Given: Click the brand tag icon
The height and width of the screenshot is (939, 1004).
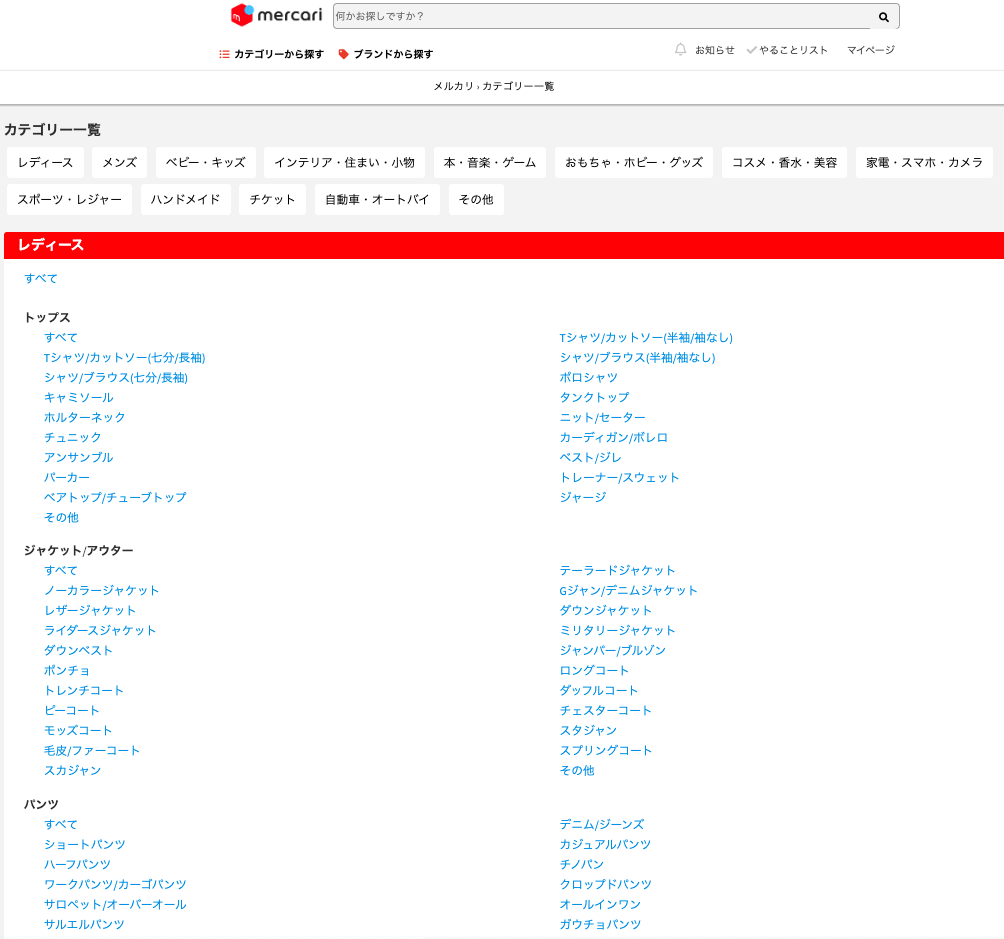Looking at the screenshot, I should point(344,54).
